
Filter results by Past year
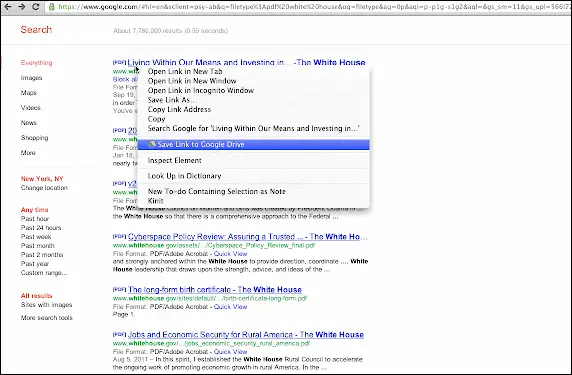click(35, 264)
